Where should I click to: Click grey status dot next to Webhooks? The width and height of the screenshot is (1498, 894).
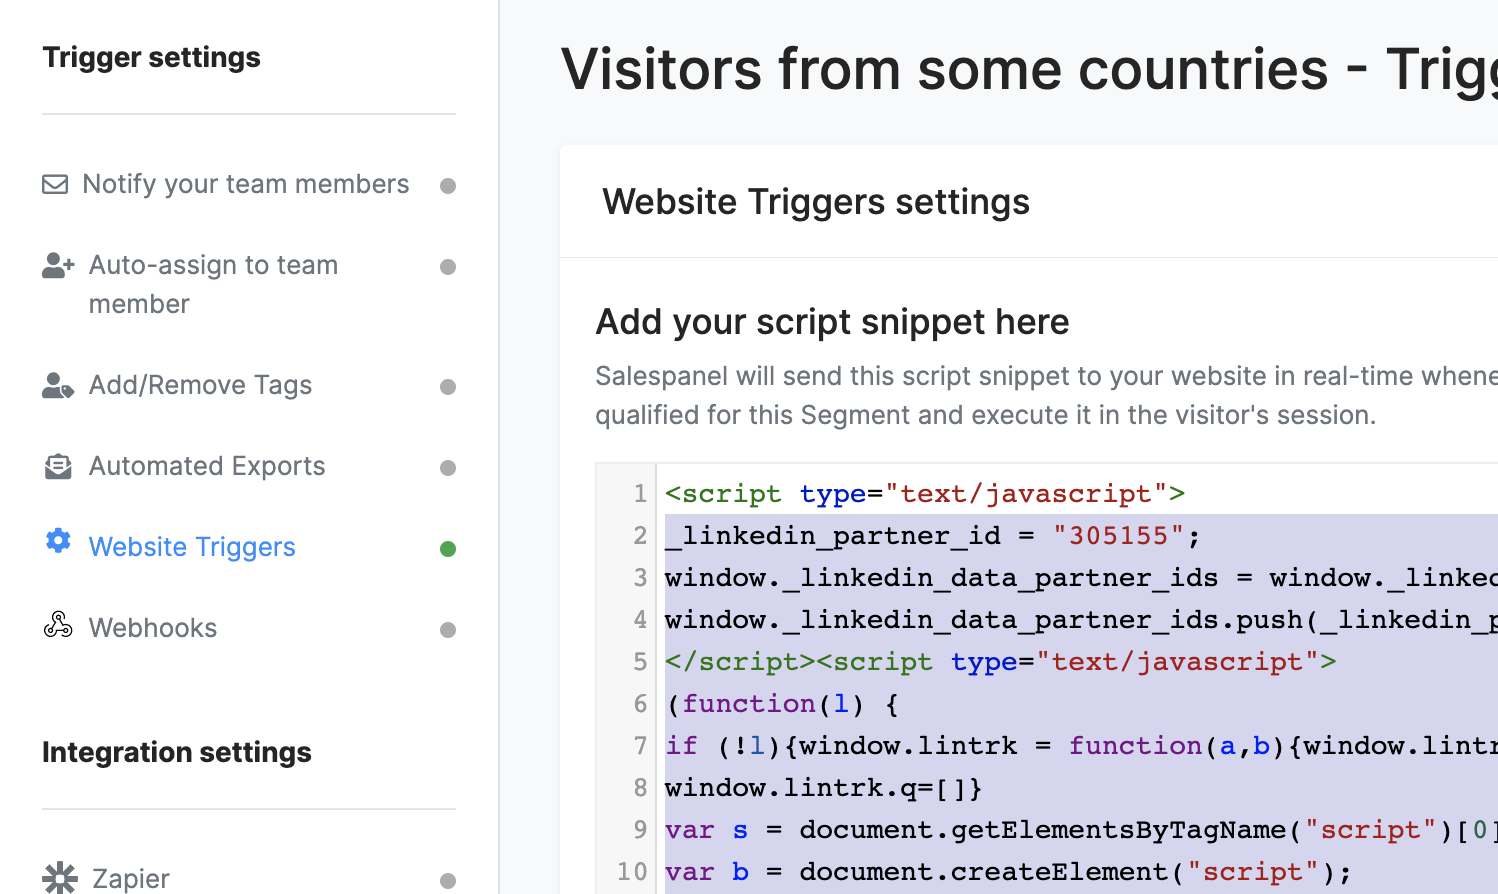pyautogui.click(x=448, y=629)
